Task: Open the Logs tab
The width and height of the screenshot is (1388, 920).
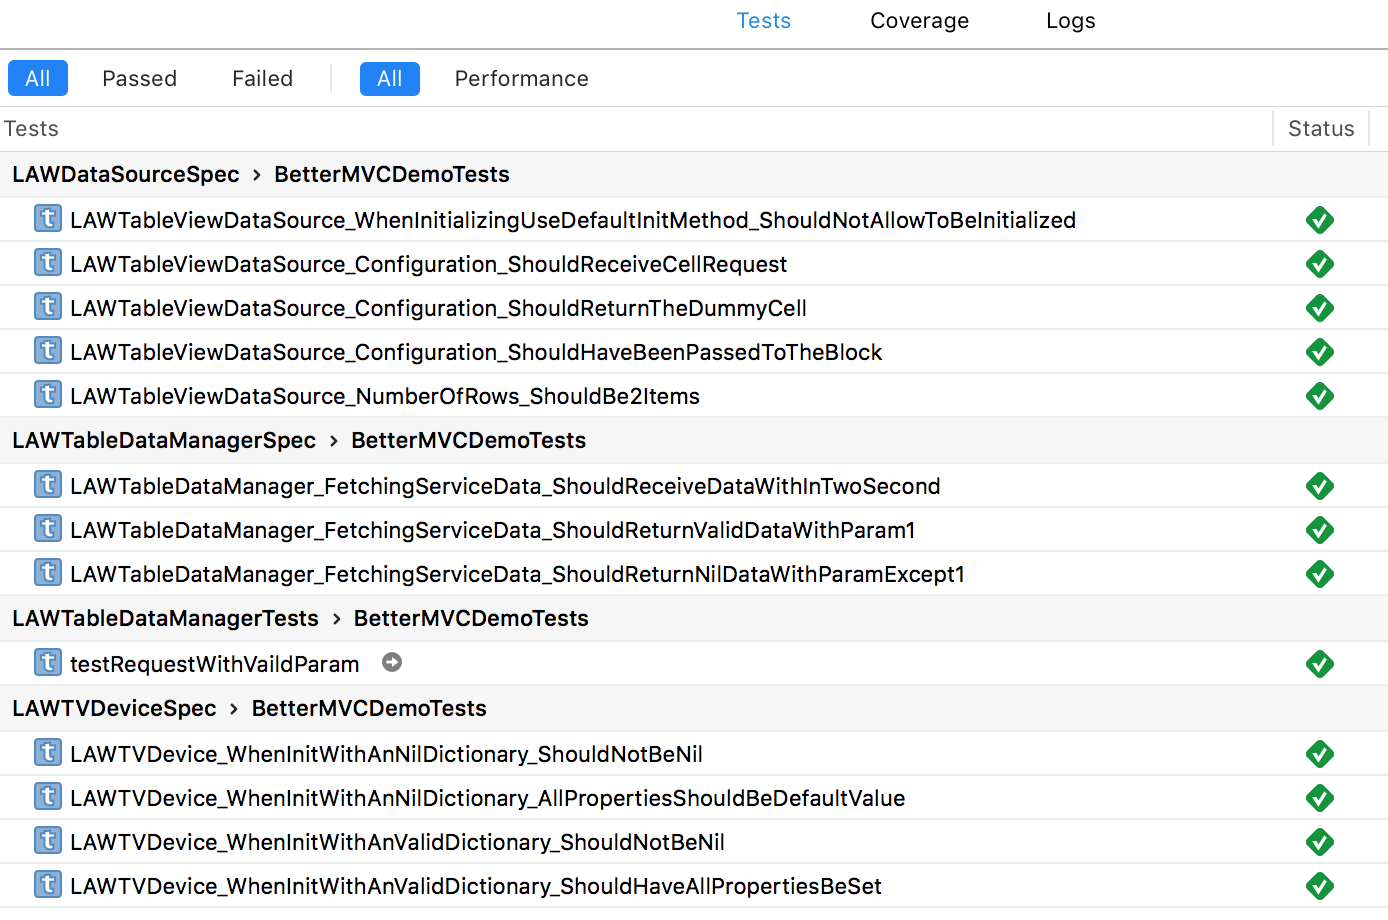Action: click(1070, 21)
